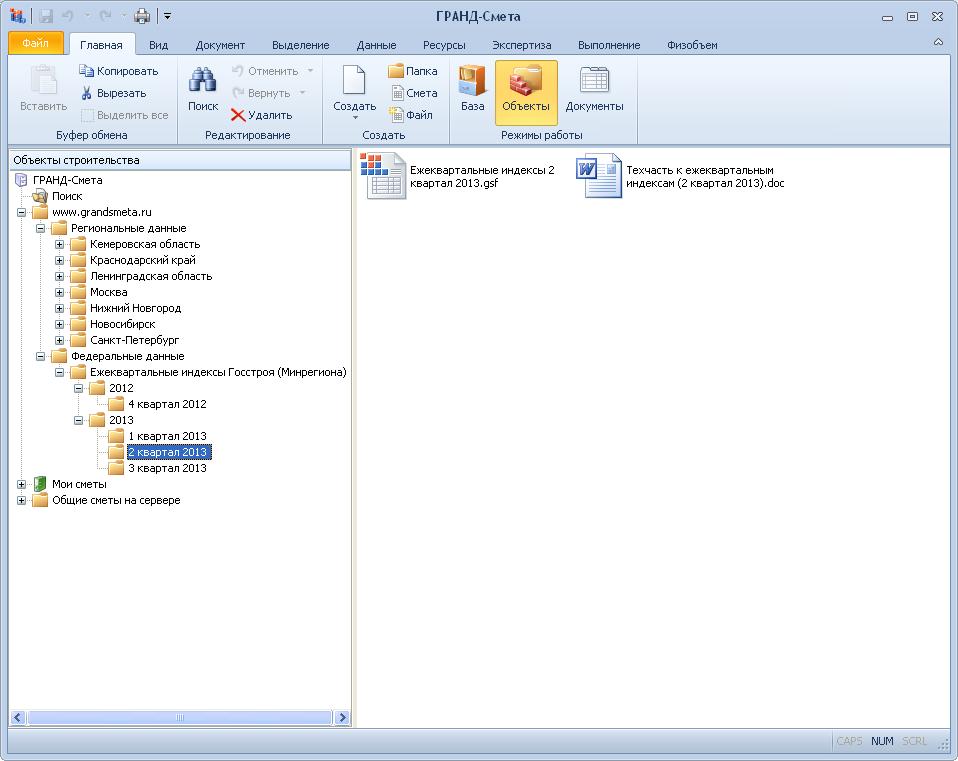958x761 pixels.
Task: Open the quick access toolbar customize arrow
Action: [167, 16]
